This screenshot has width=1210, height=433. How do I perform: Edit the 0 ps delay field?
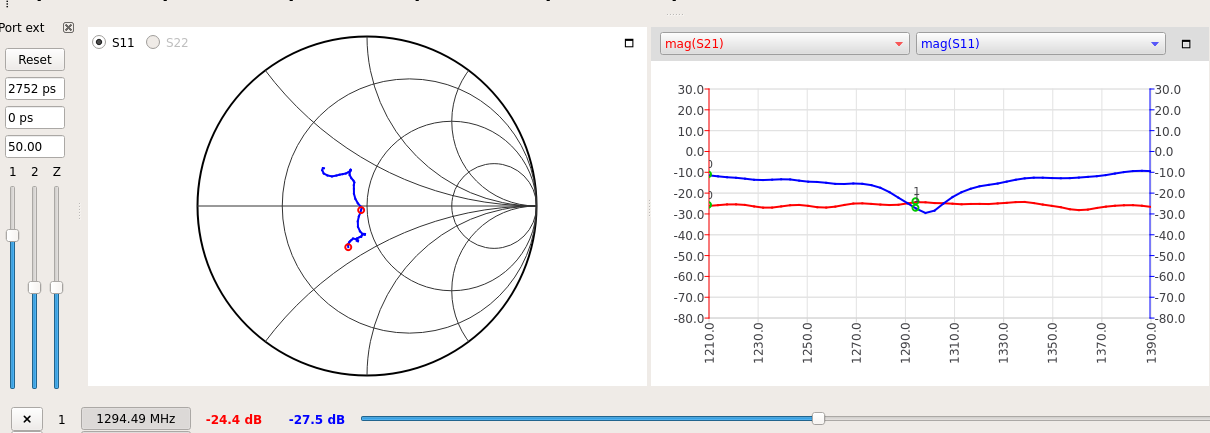(x=35, y=118)
